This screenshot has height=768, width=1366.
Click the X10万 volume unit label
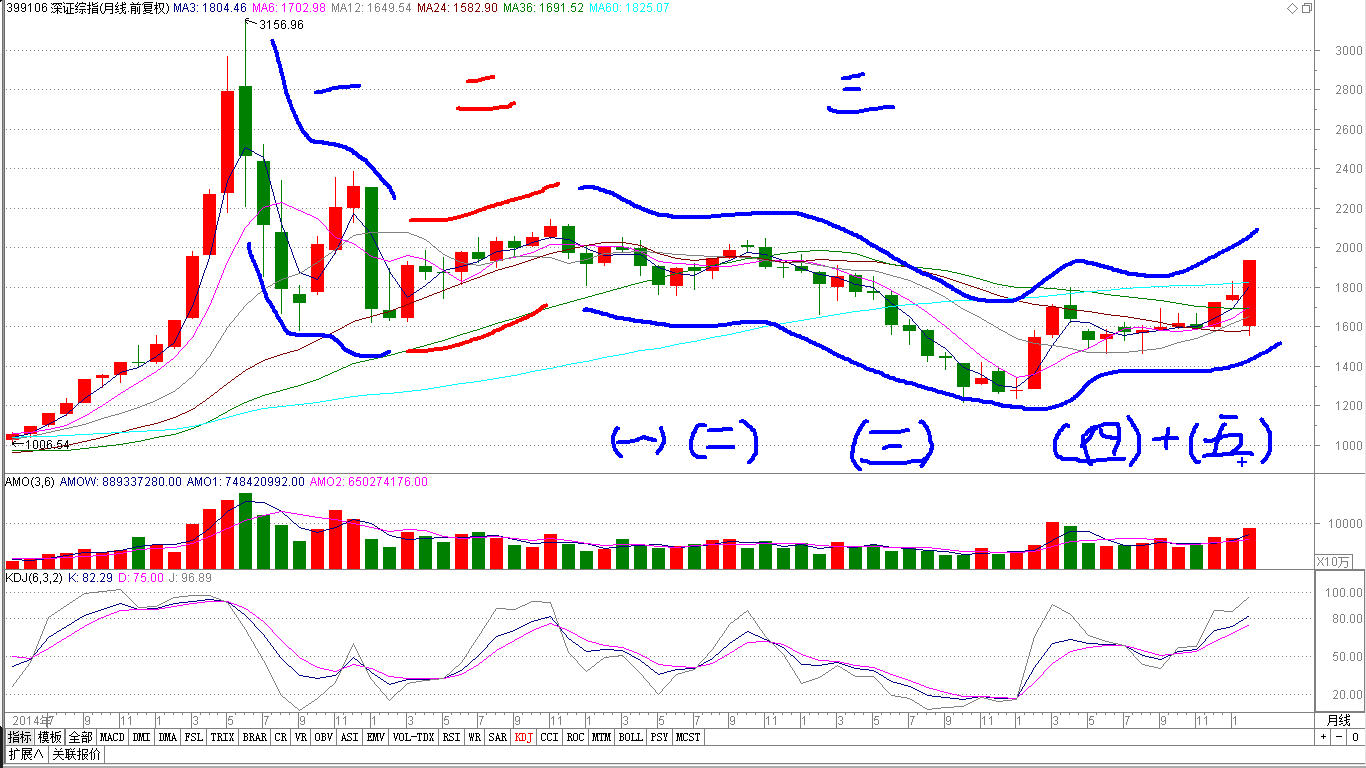[1333, 562]
